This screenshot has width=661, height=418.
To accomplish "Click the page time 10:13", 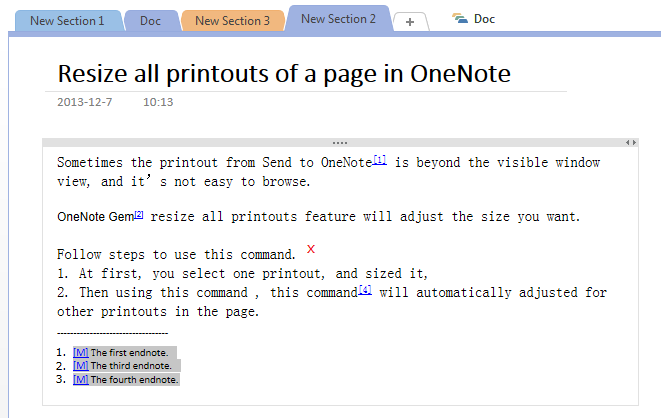I will coord(158,102).
